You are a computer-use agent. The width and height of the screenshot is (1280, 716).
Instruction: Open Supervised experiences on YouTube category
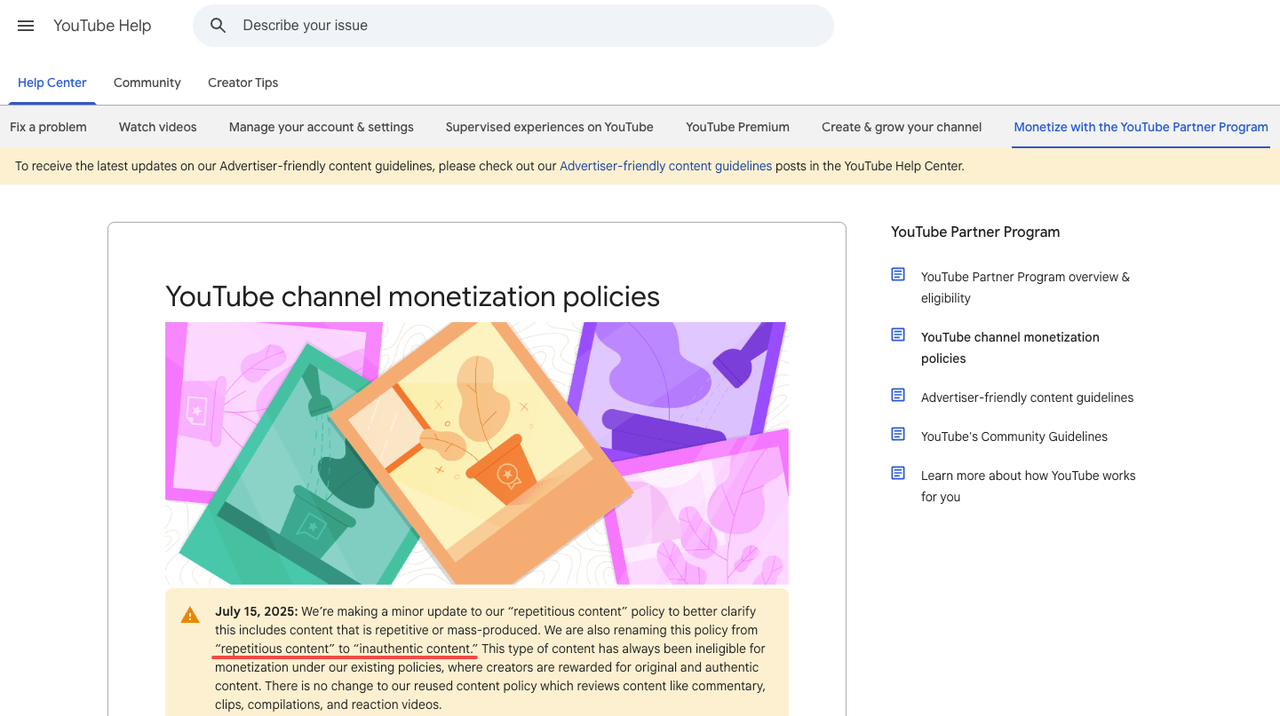coord(550,127)
